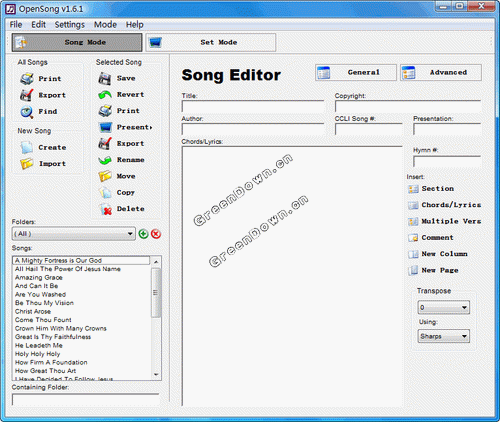The width and height of the screenshot is (500, 422).
Task: Click the Copy pages icon
Action: [105, 192]
